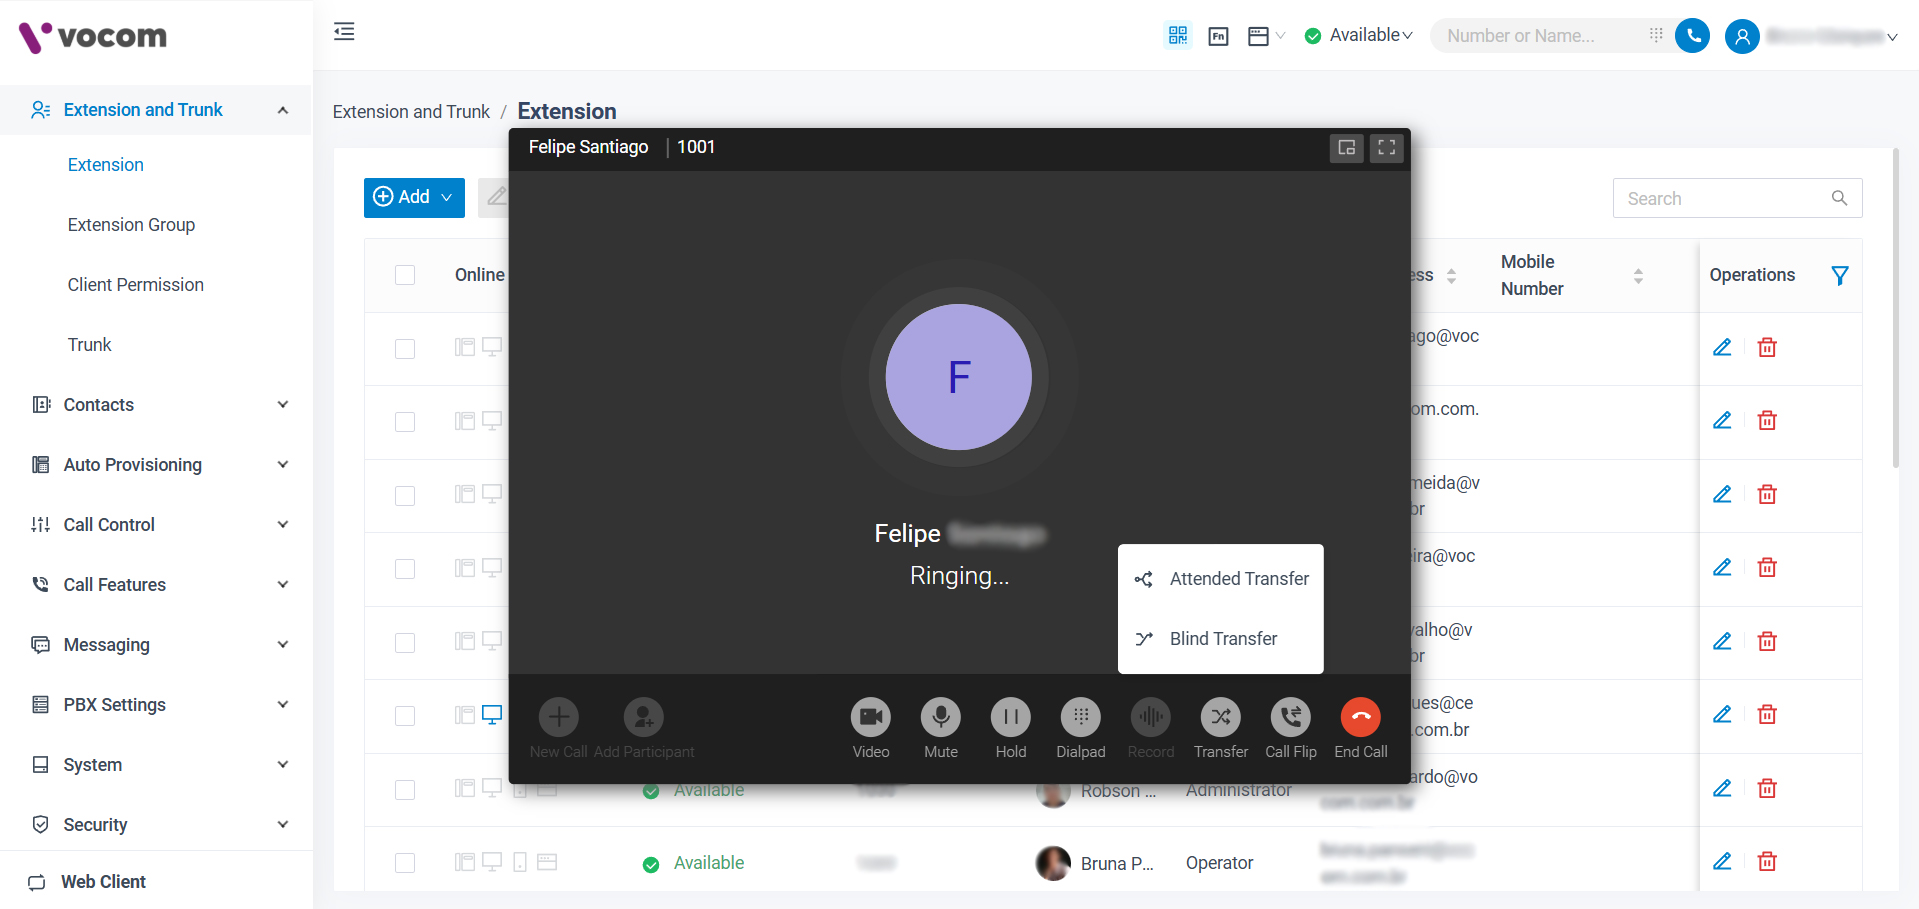Switch call window to fullscreen
1919x909 pixels.
click(1386, 148)
